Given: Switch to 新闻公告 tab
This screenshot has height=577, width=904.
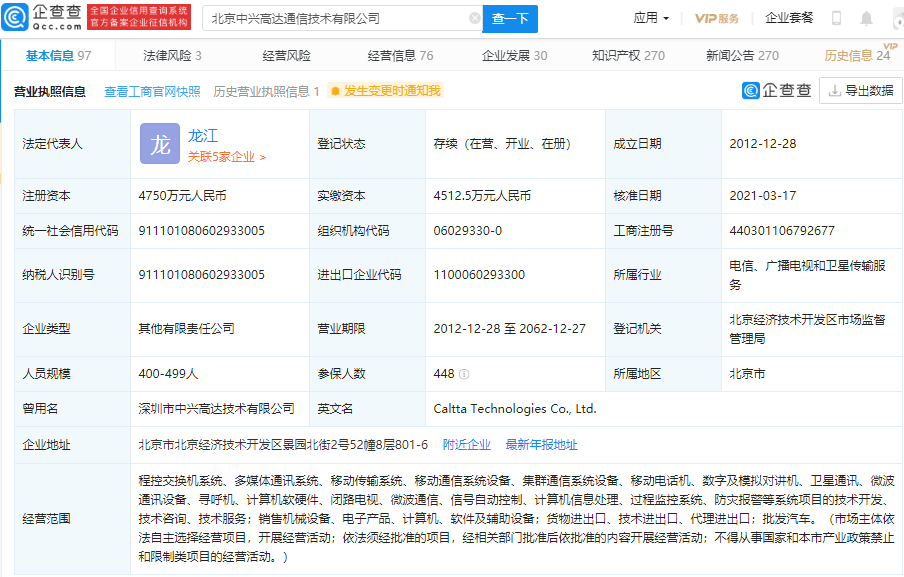Looking at the screenshot, I should [743, 55].
